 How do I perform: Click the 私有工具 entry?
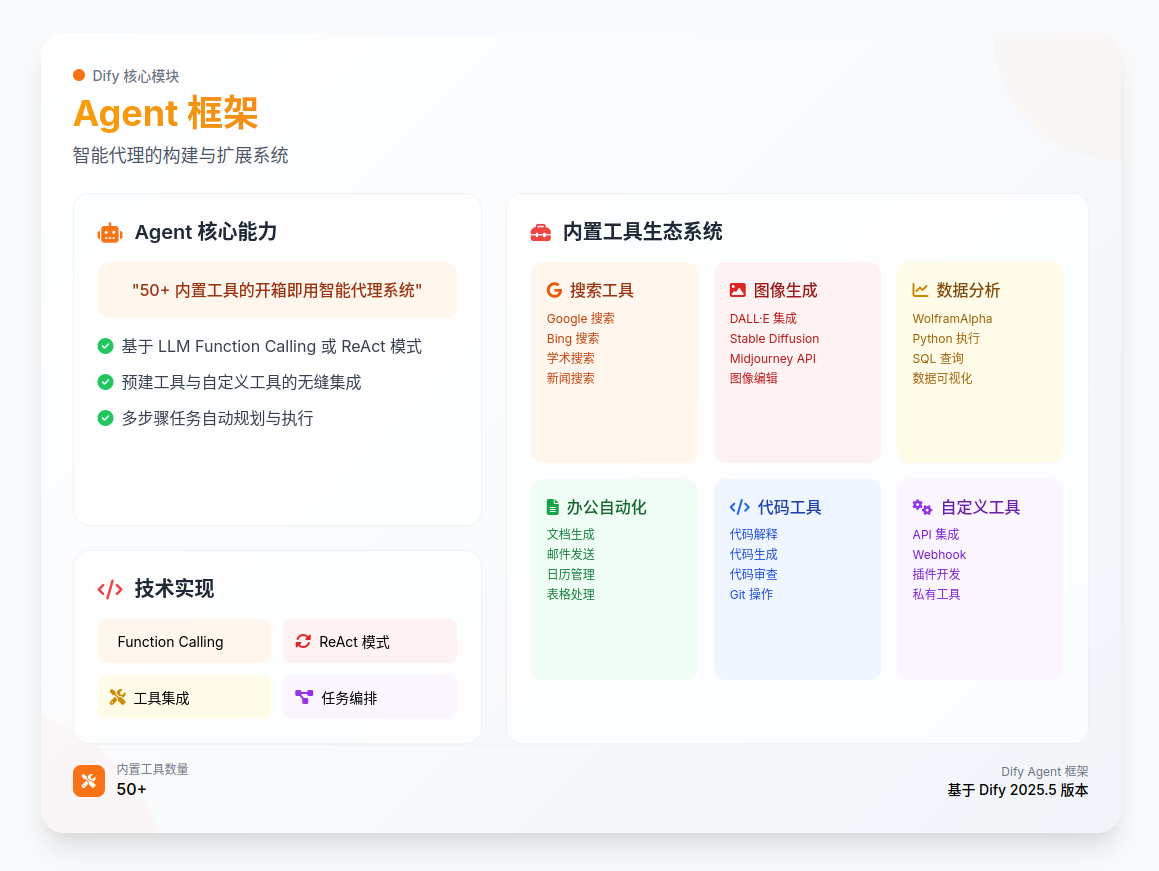[x=937, y=594]
